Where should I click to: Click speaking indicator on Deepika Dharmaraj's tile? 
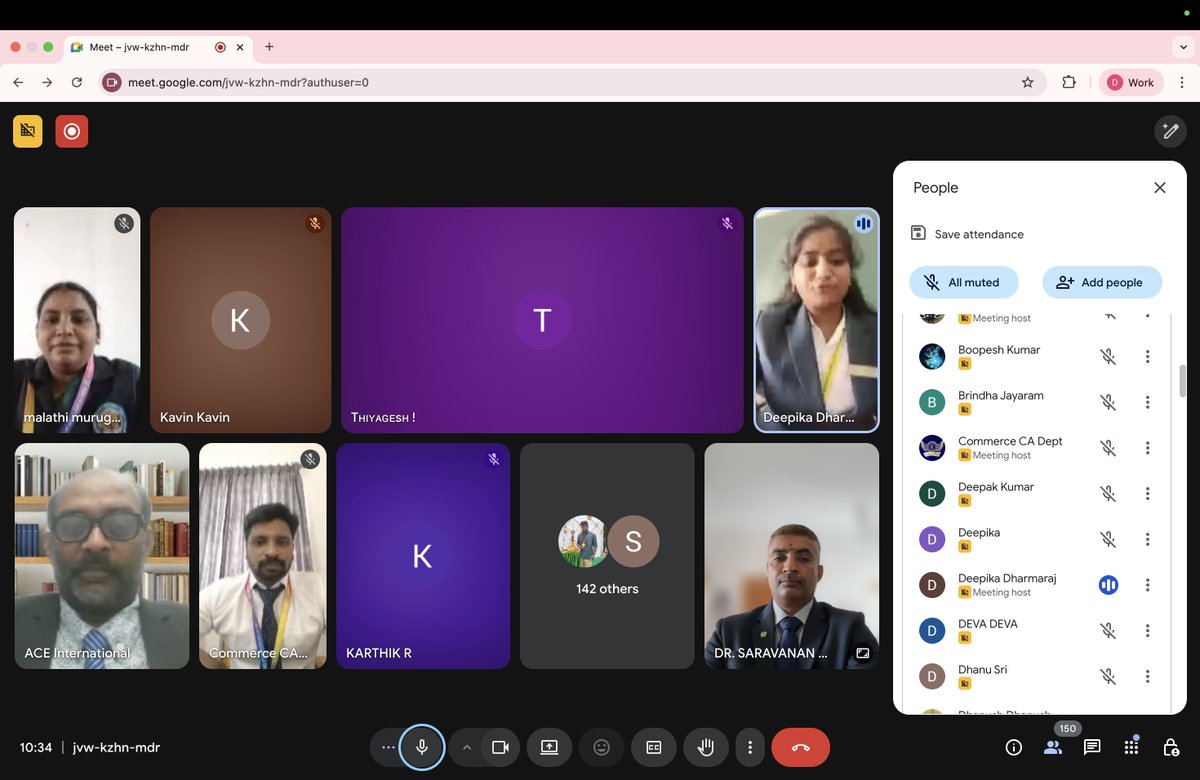coord(863,224)
